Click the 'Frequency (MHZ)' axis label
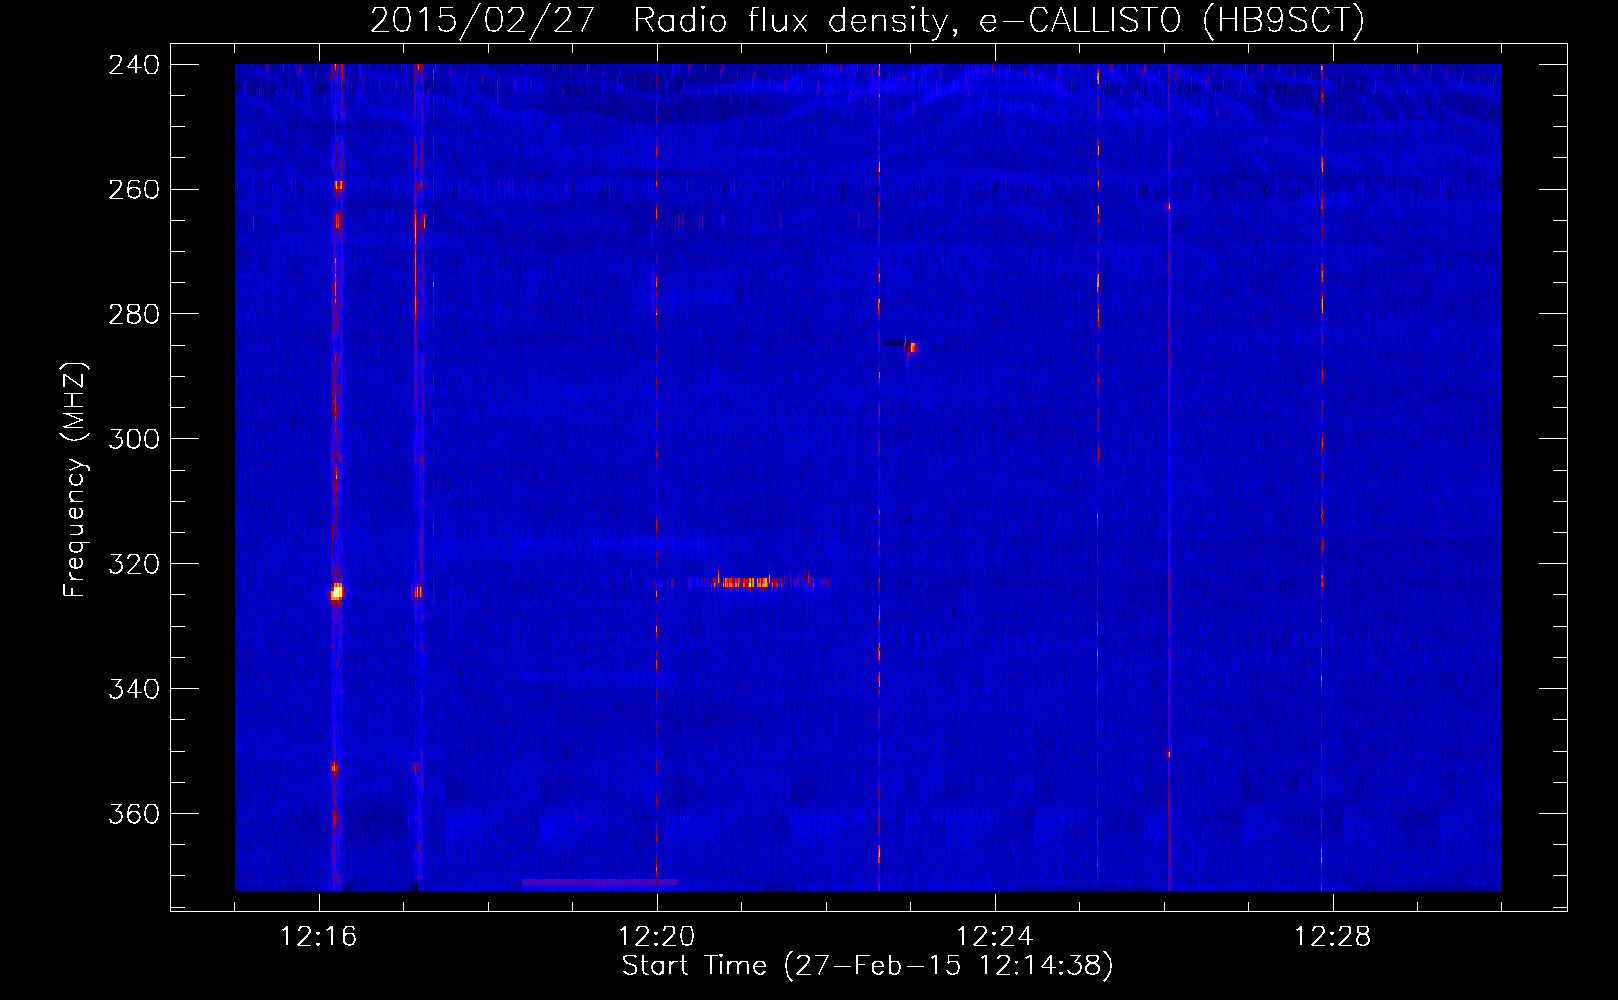1618x1000 pixels. tap(75, 480)
